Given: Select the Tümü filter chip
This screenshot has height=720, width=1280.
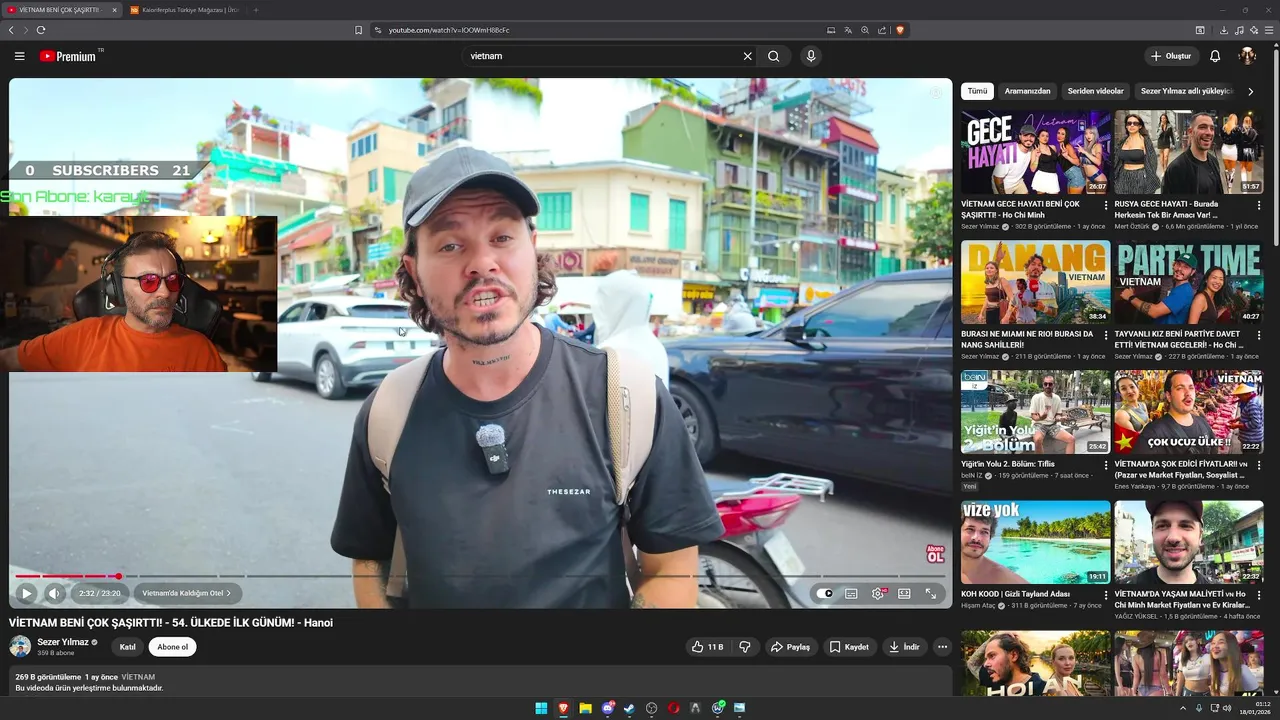Looking at the screenshot, I should [x=977, y=91].
